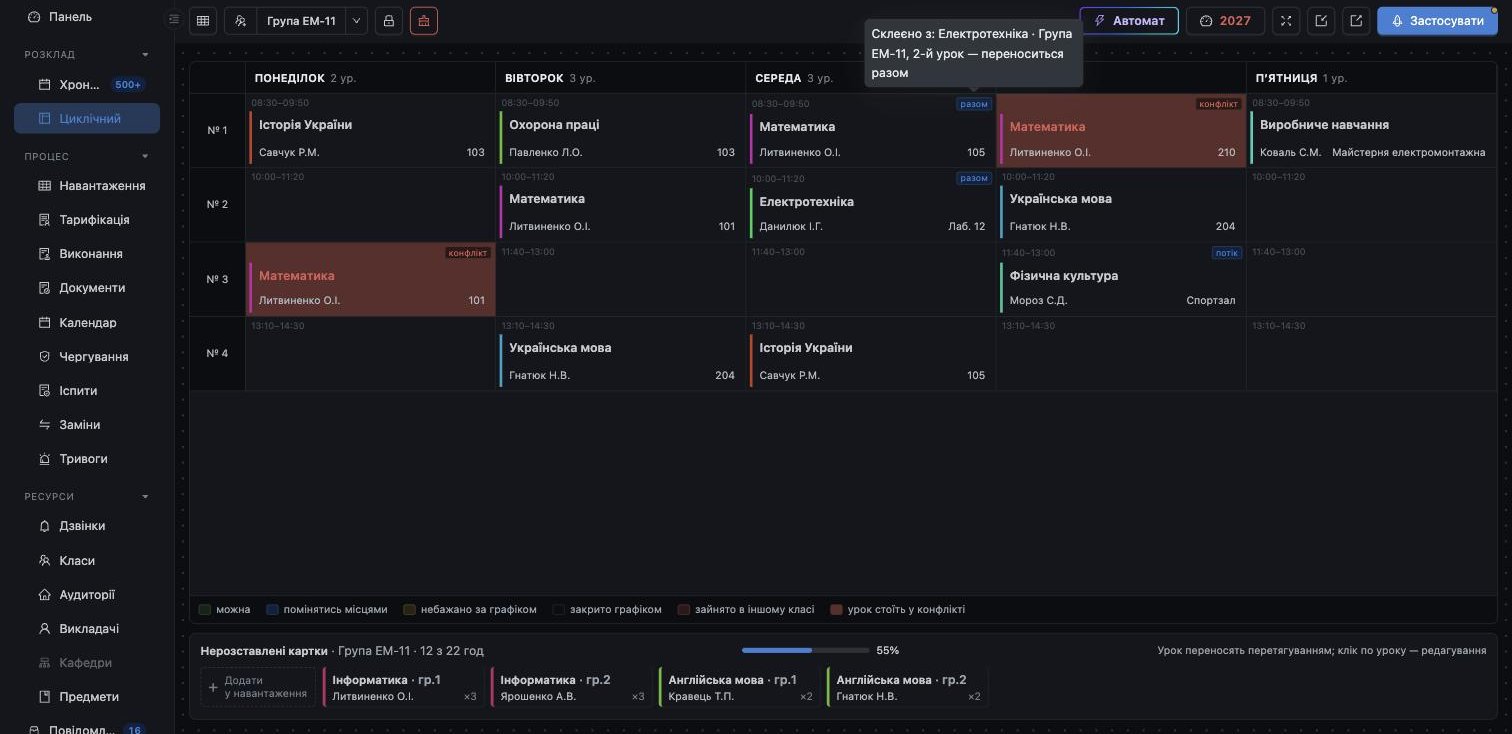Click the green 'можна' legend swatch
The image size is (1512, 734).
[x=205, y=610]
